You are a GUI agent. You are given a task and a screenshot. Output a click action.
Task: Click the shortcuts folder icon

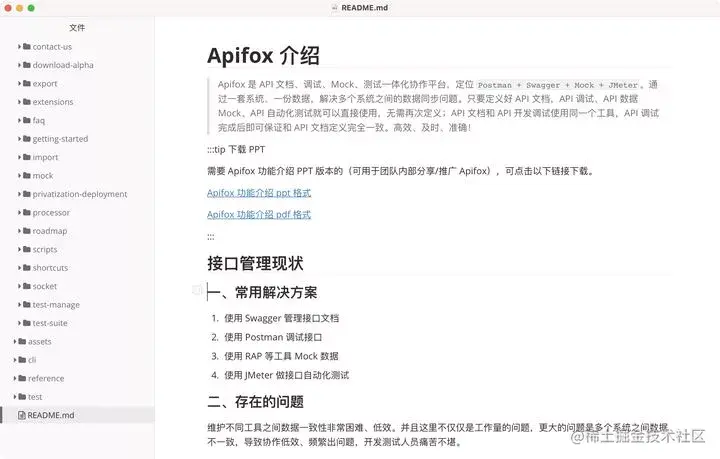[27, 268]
